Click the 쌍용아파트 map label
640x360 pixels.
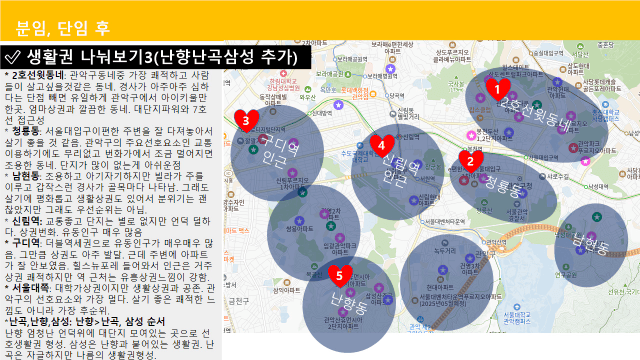[x=299, y=229]
